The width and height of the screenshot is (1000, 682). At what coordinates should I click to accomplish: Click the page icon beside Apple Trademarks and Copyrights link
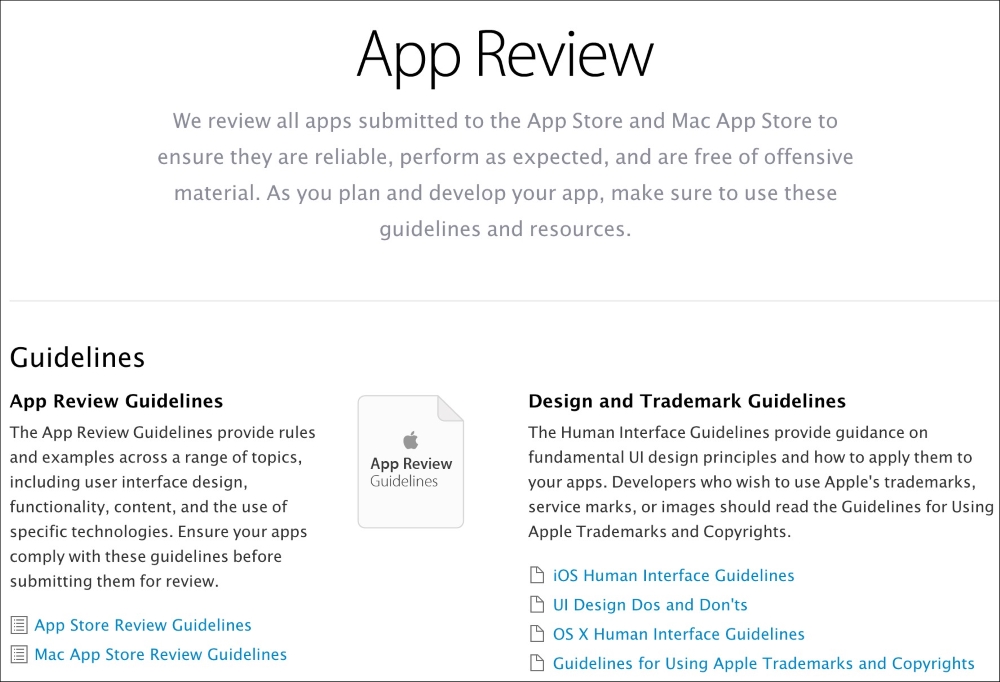[x=537, y=663]
